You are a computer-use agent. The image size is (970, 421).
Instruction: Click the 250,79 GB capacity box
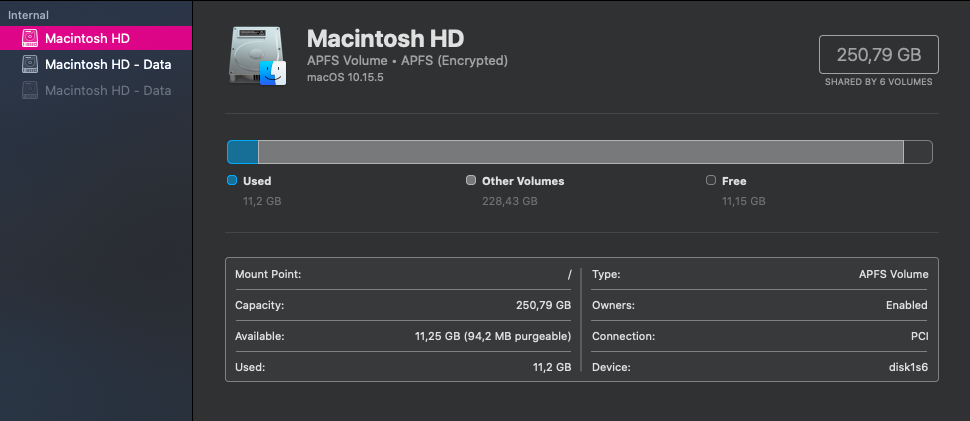(879, 55)
